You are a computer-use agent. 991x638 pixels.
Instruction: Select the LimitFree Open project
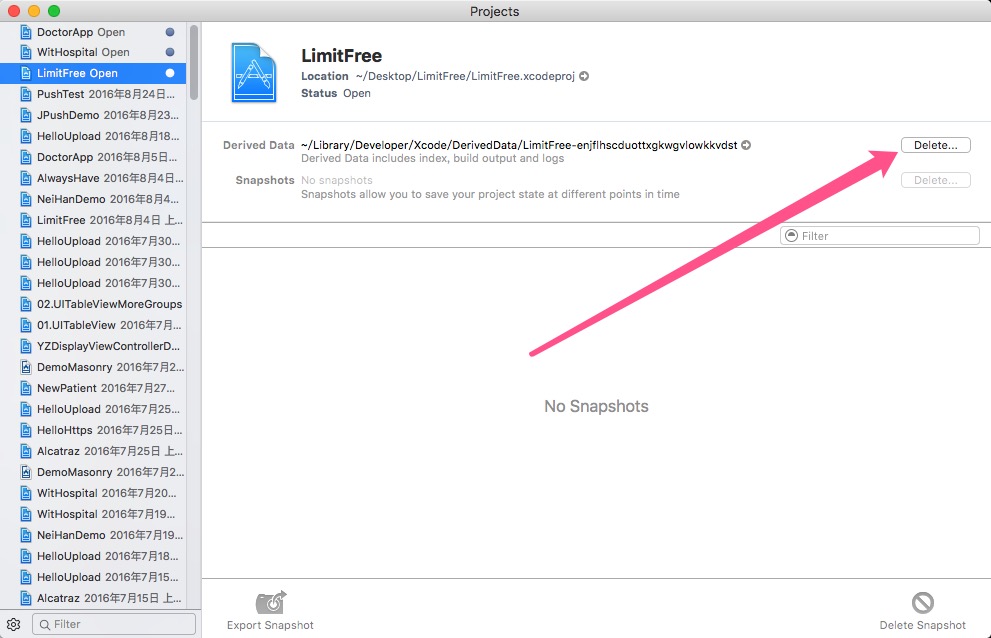(x=93, y=73)
